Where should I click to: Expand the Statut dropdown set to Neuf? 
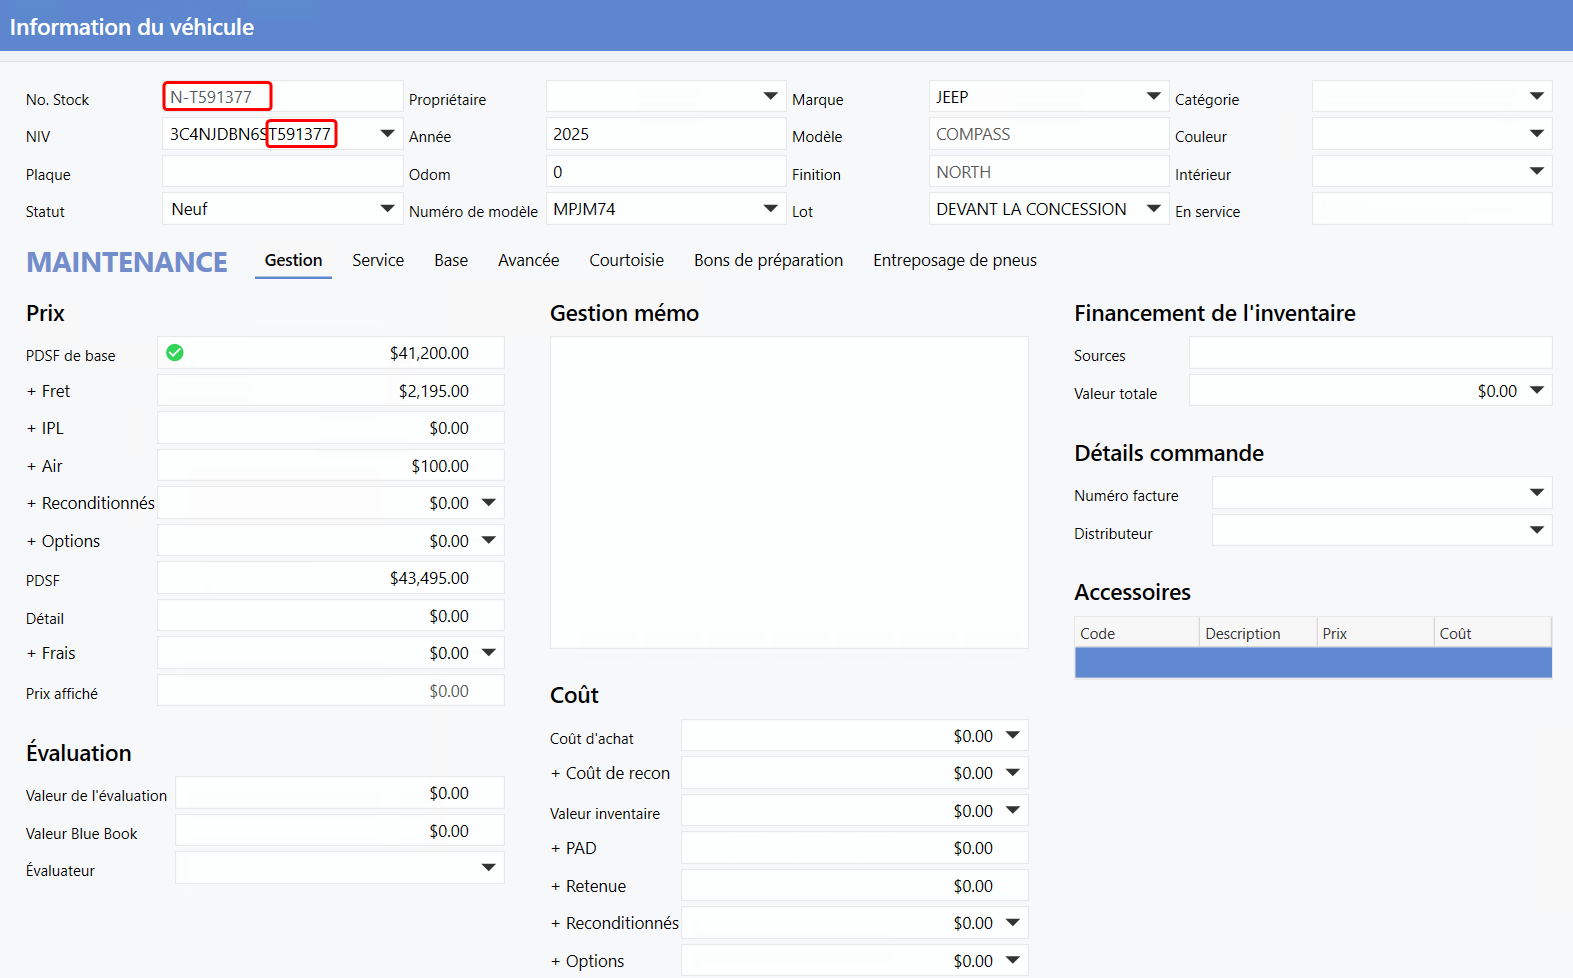pos(387,209)
